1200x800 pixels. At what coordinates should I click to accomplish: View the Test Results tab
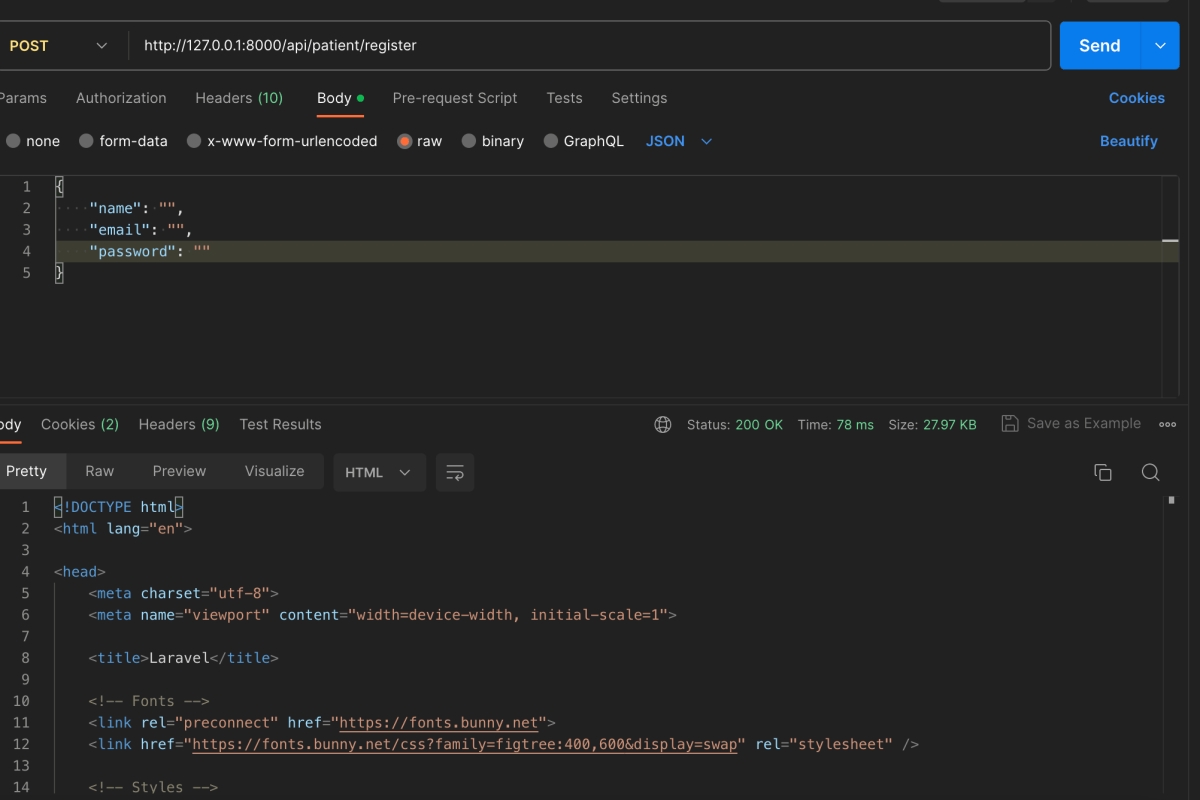point(280,424)
